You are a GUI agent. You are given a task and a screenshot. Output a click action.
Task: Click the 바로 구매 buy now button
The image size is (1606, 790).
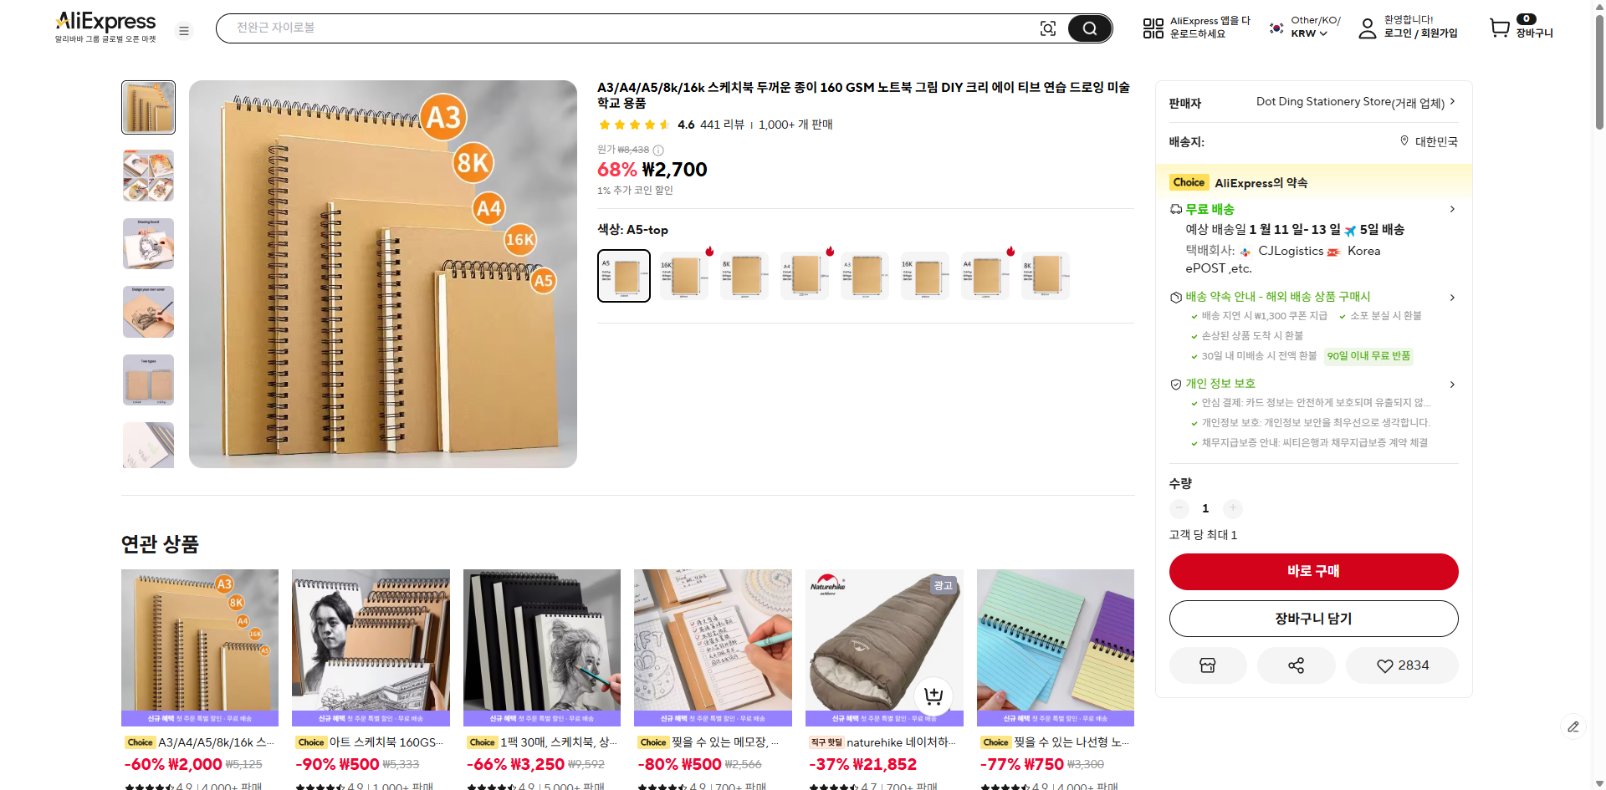pyautogui.click(x=1313, y=571)
